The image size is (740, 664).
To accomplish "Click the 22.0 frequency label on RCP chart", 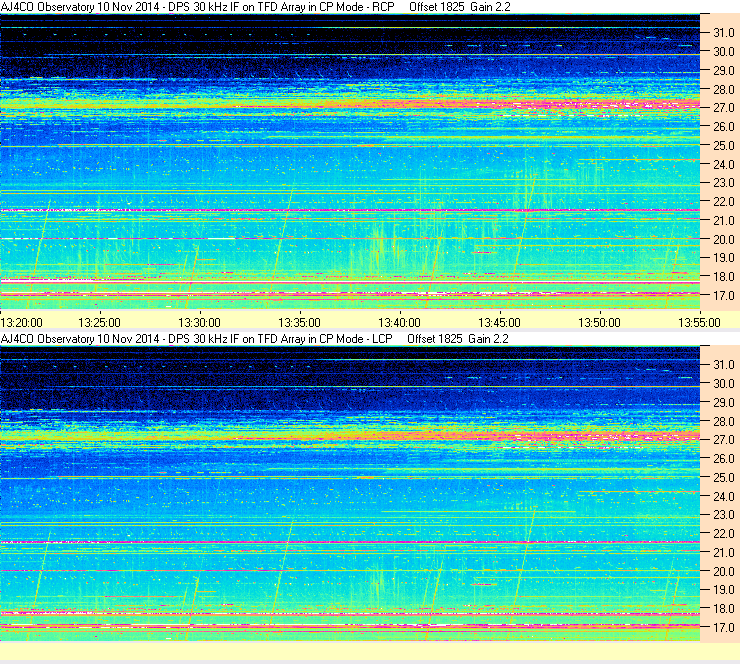I will click(x=724, y=202).
